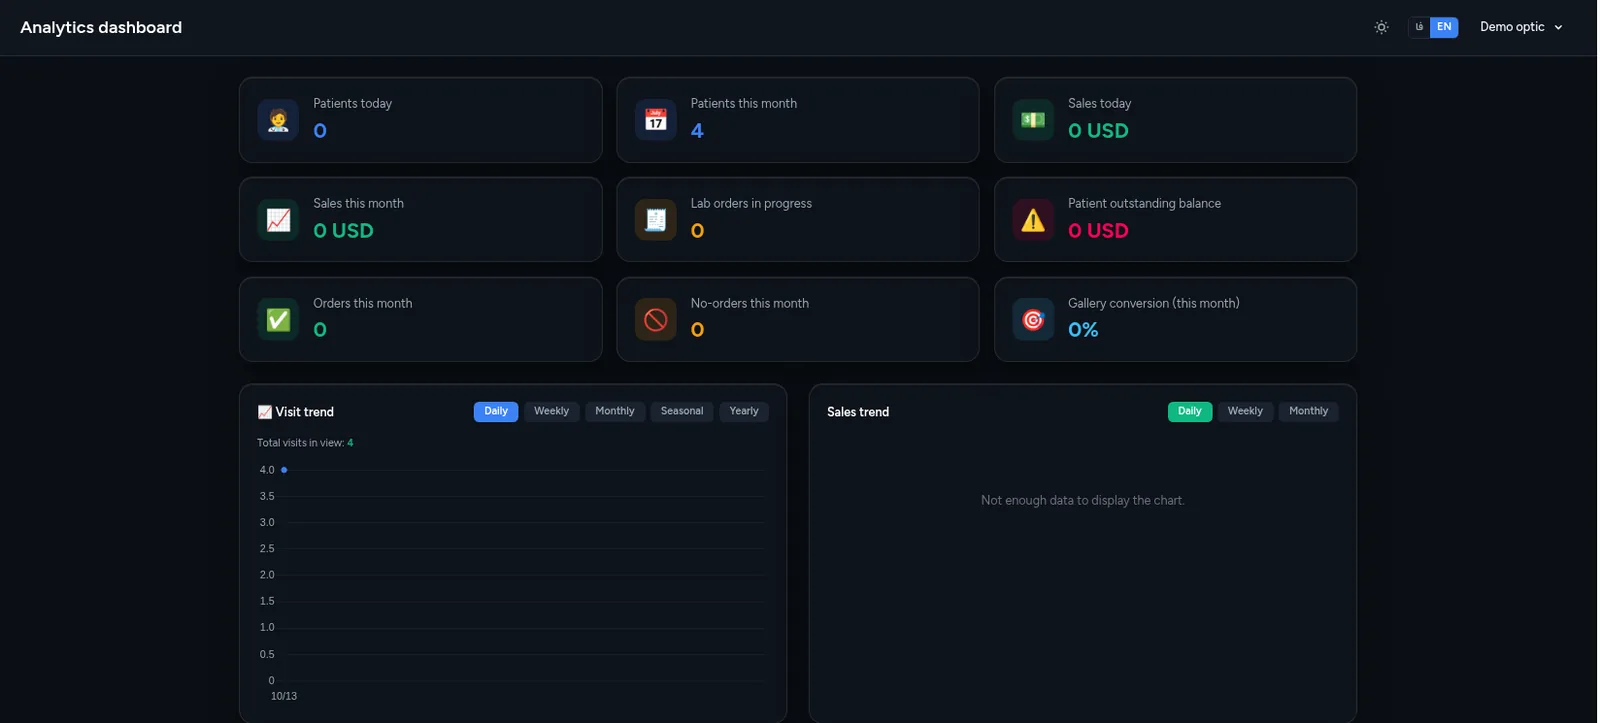Switch language to Farsi
1600x723 pixels.
click(x=1419, y=27)
